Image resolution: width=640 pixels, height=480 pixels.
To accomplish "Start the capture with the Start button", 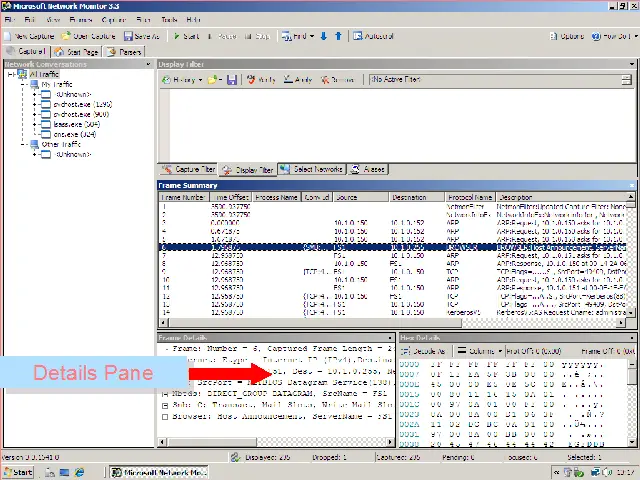I will (186, 36).
